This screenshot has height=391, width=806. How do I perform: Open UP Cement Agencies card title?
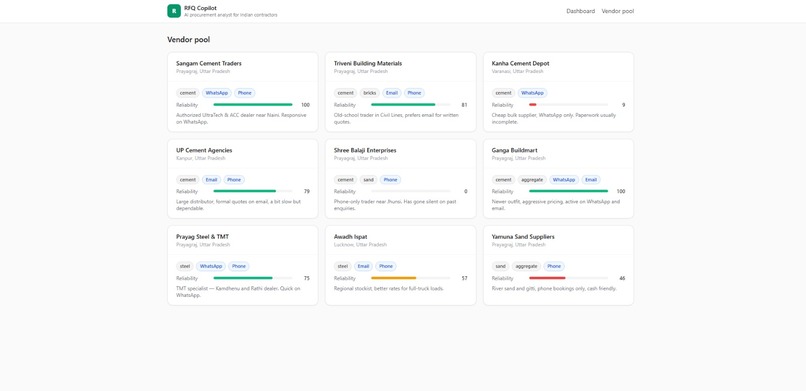204,150
